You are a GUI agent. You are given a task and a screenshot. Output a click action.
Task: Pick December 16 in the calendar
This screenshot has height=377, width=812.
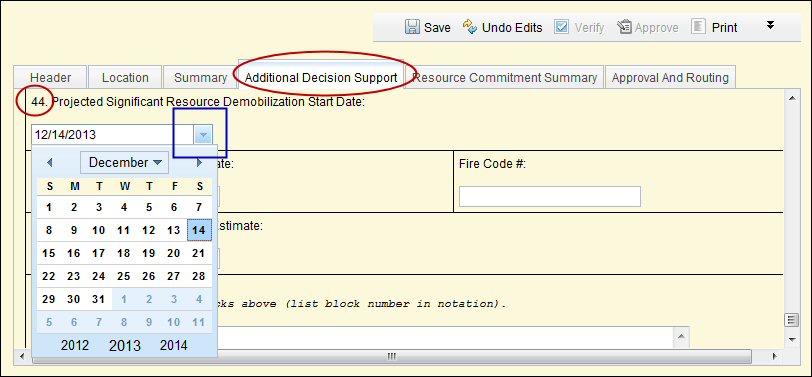74,253
